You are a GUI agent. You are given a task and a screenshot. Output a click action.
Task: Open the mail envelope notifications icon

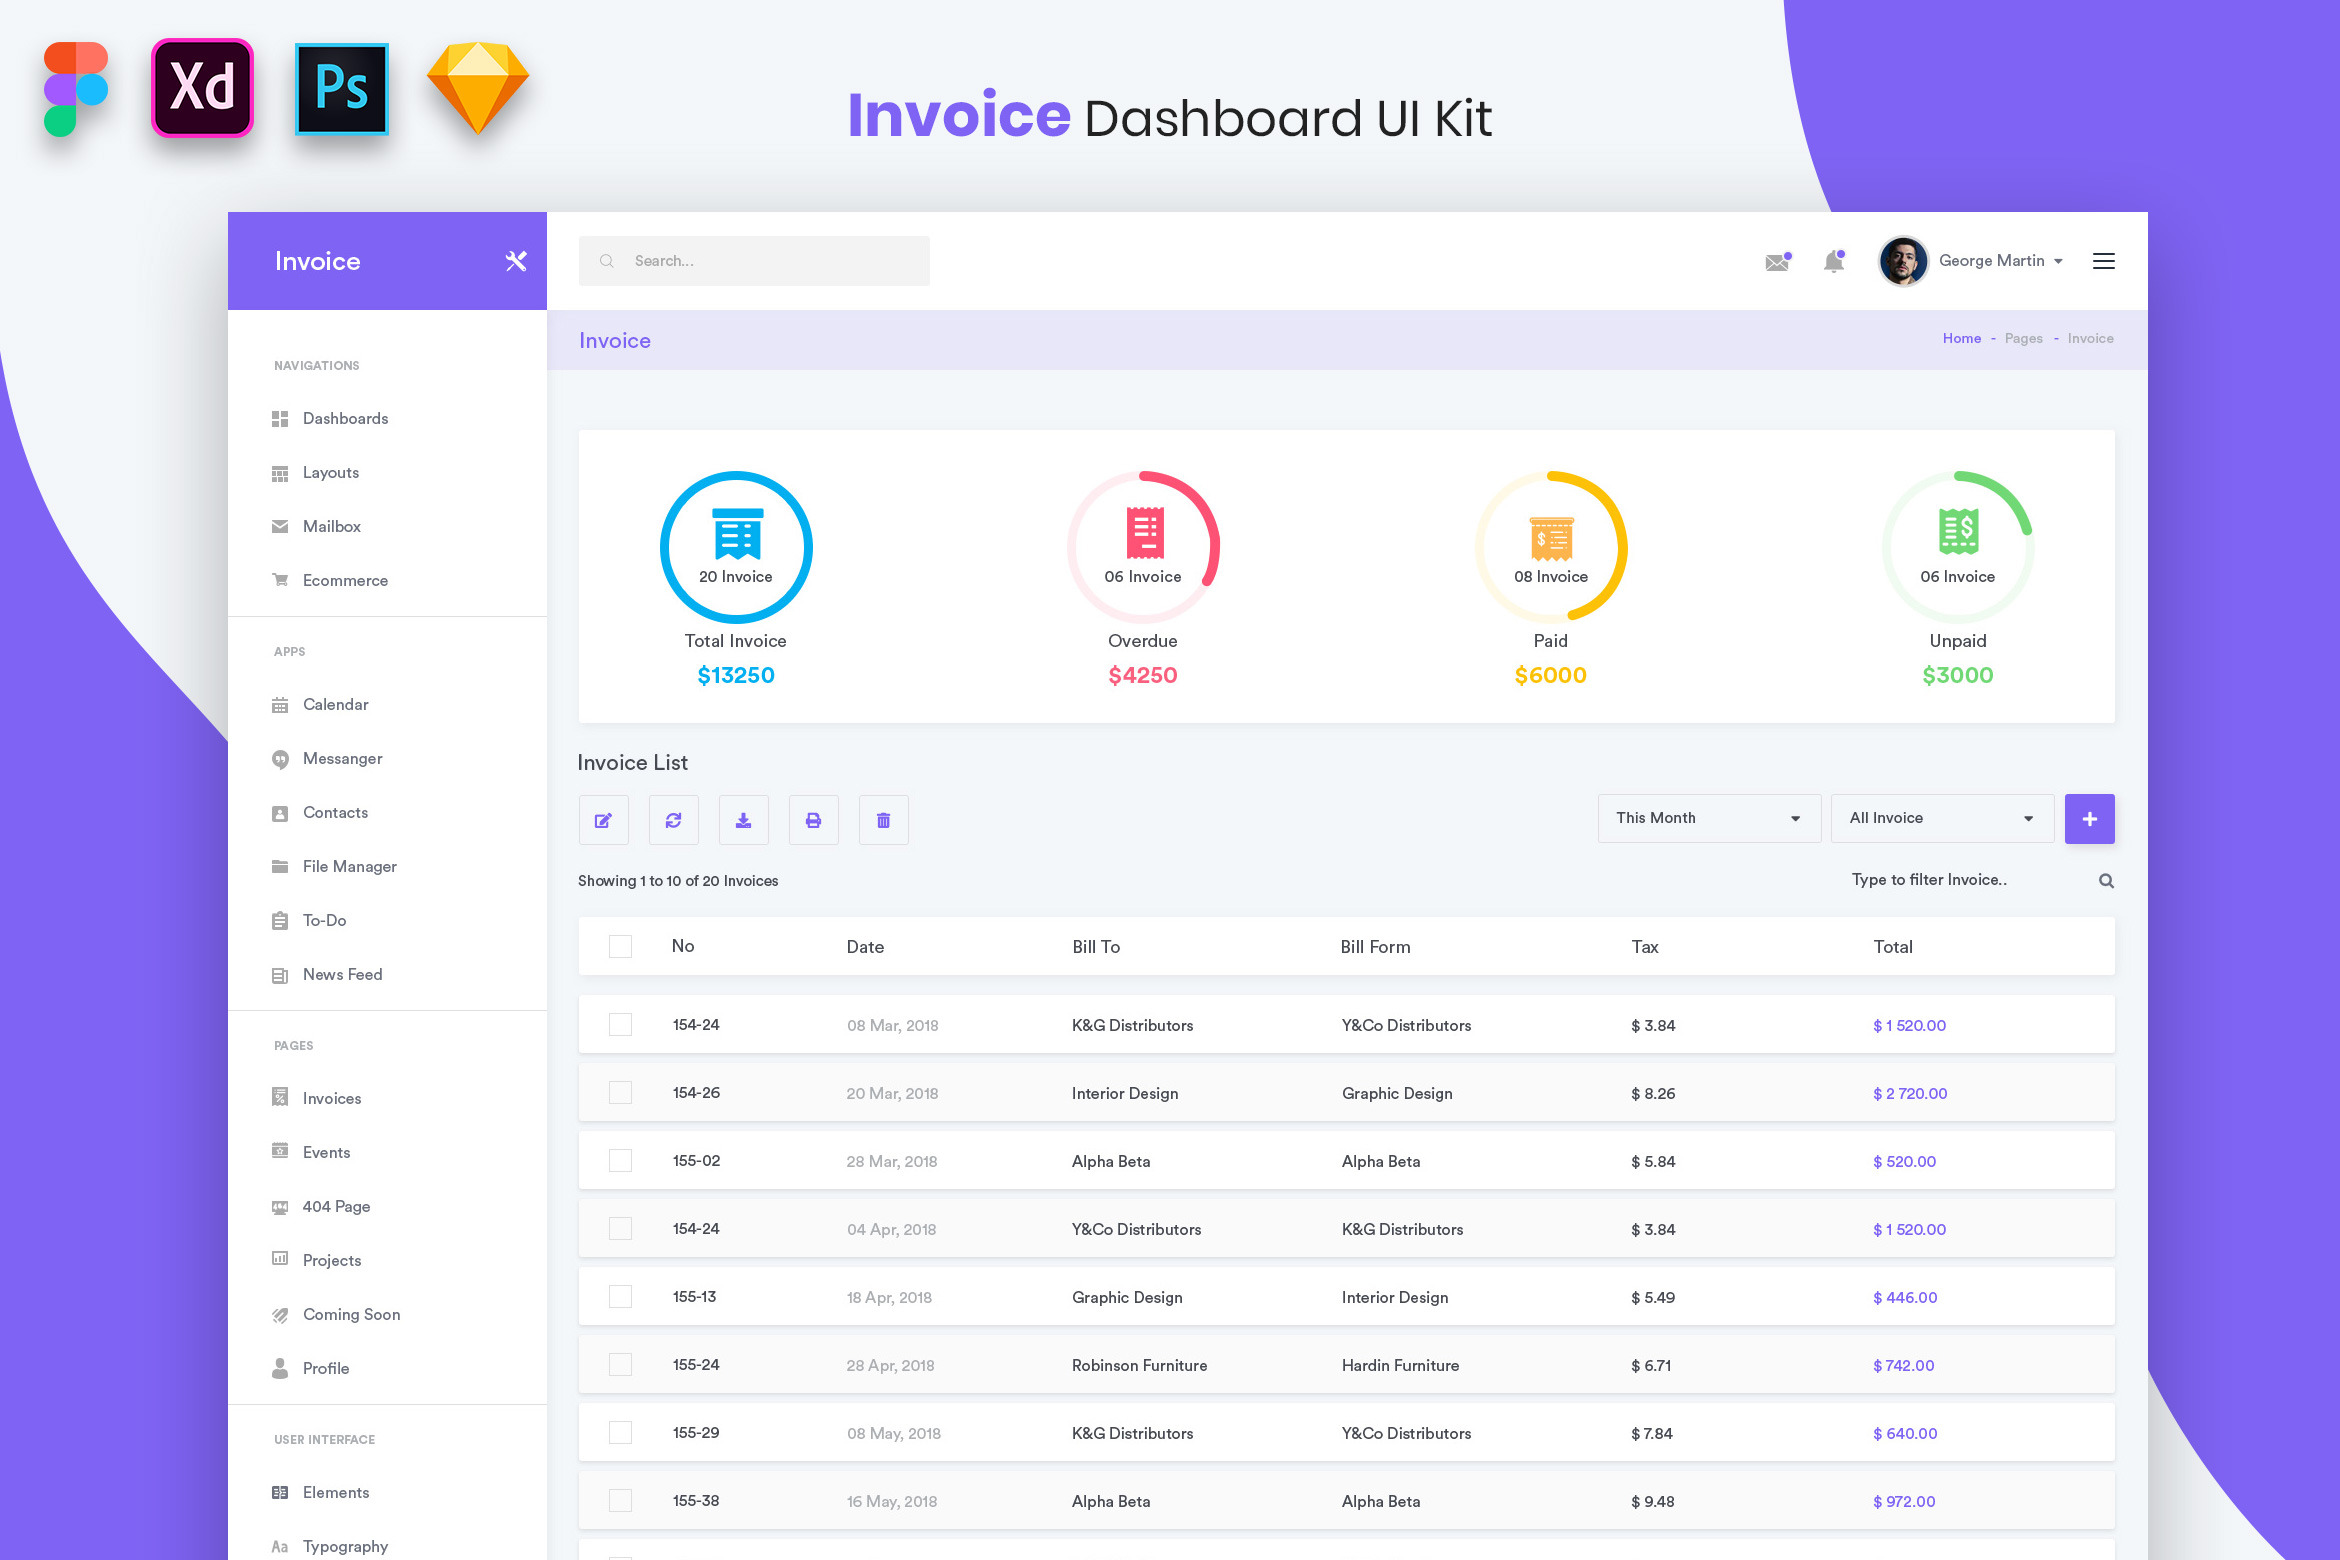(x=1777, y=262)
